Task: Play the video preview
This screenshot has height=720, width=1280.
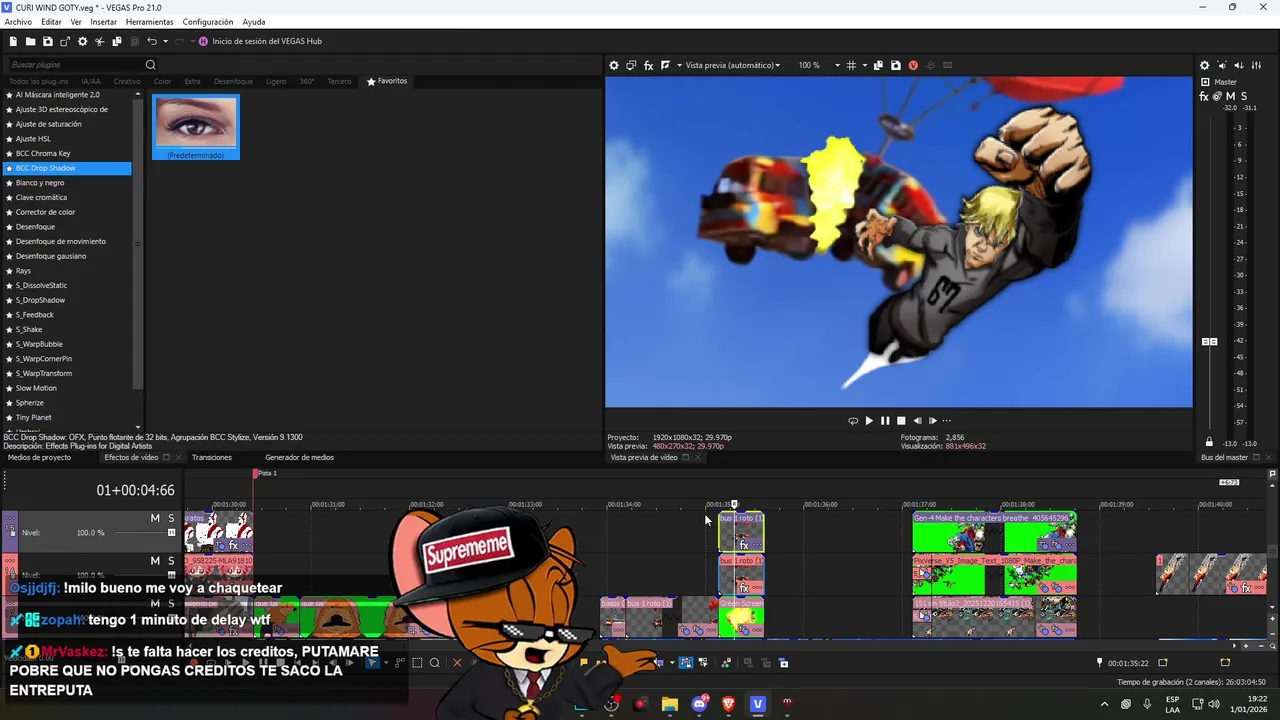Action: point(869,421)
